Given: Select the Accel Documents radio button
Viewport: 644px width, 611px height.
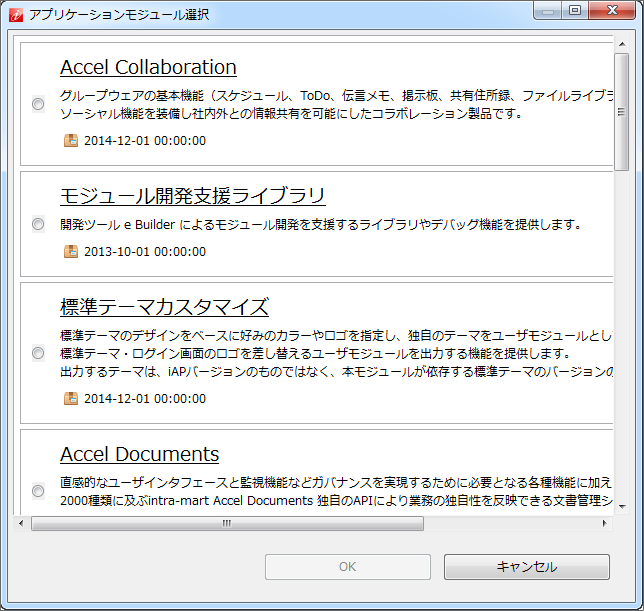Looking at the screenshot, I should [38, 491].
